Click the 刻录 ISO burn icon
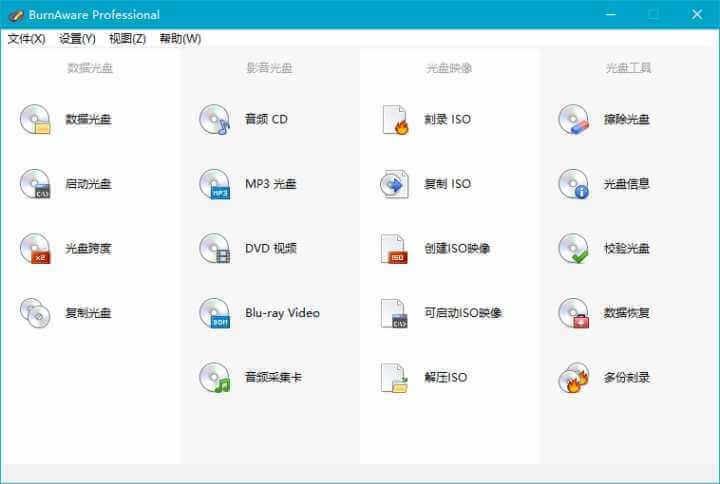This screenshot has height=484, width=720. tap(394, 119)
